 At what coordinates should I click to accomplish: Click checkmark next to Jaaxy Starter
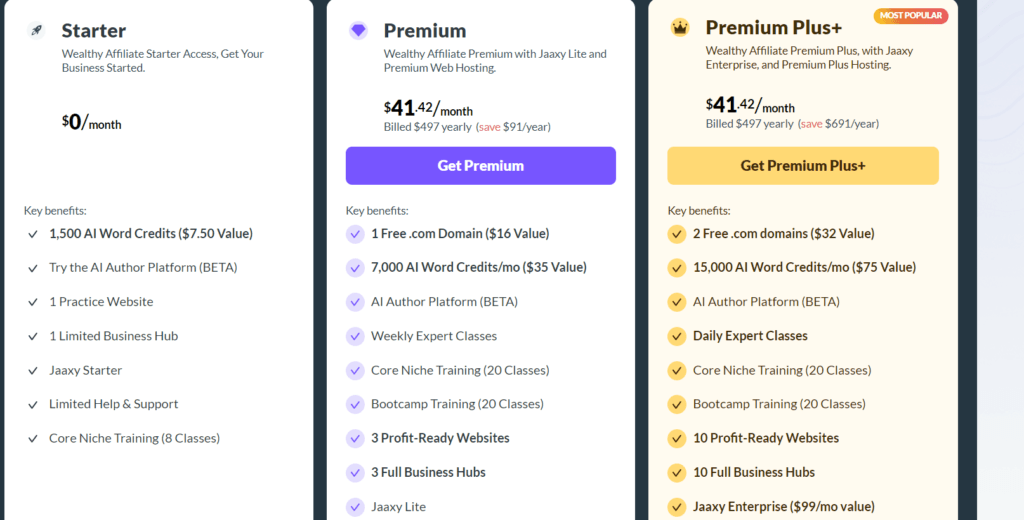33,370
